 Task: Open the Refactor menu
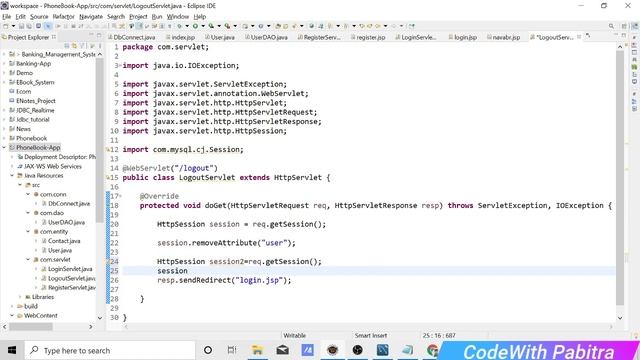pos(63,17)
